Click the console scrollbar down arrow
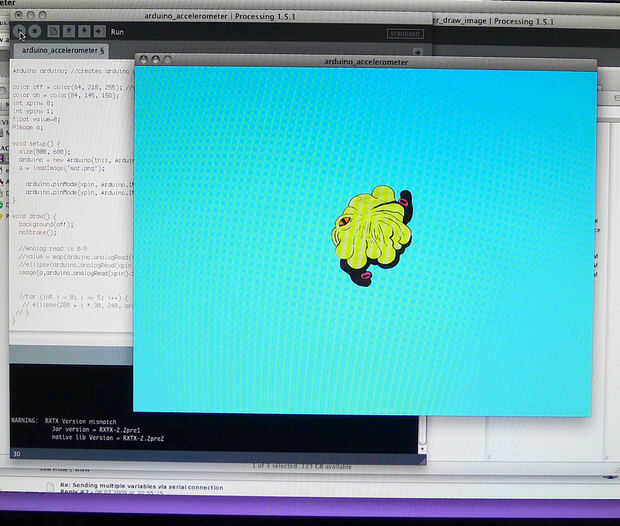 pyautogui.click(x=422, y=449)
